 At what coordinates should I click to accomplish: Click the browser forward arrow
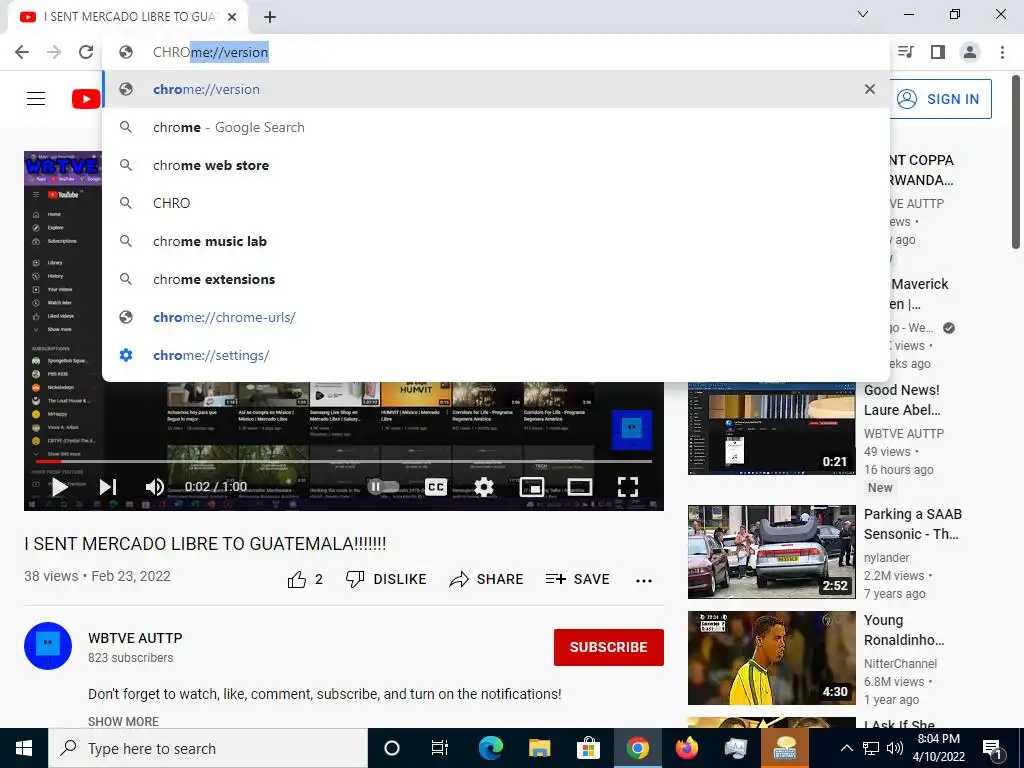[54, 52]
